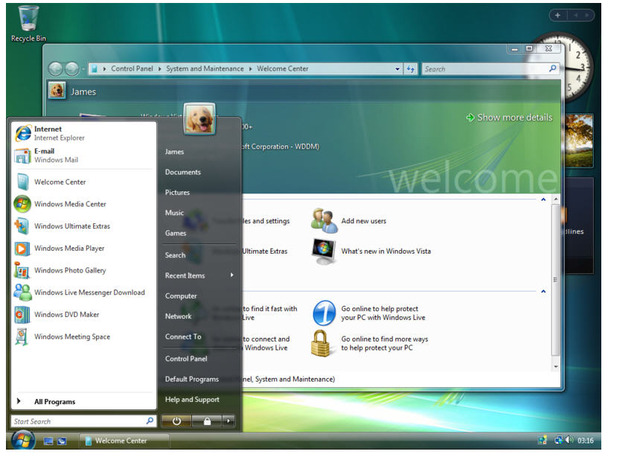Click the Start menu power button
640x457 pixels.
(x=176, y=421)
